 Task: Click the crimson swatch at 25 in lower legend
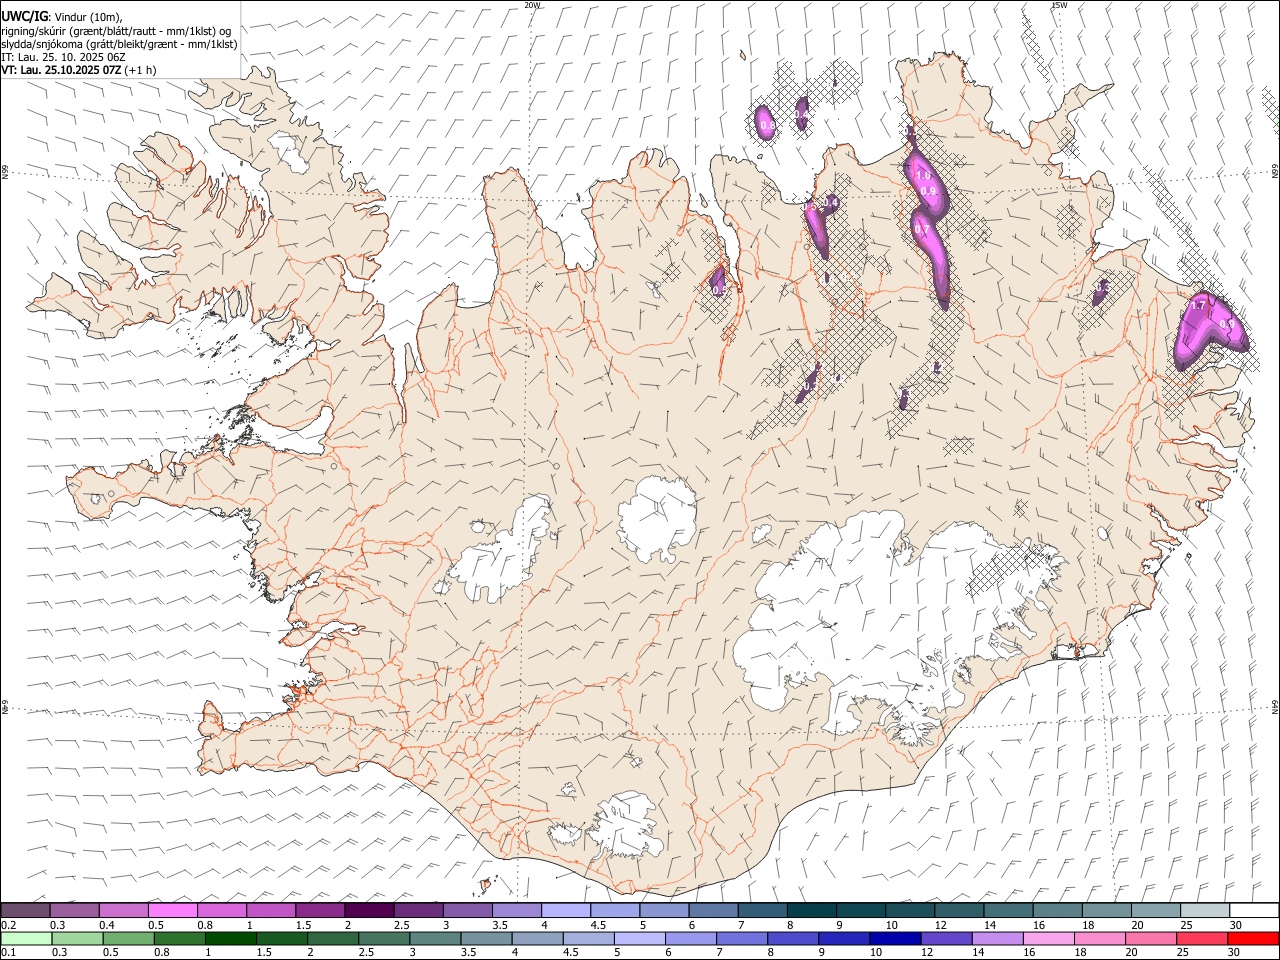pos(1202,938)
